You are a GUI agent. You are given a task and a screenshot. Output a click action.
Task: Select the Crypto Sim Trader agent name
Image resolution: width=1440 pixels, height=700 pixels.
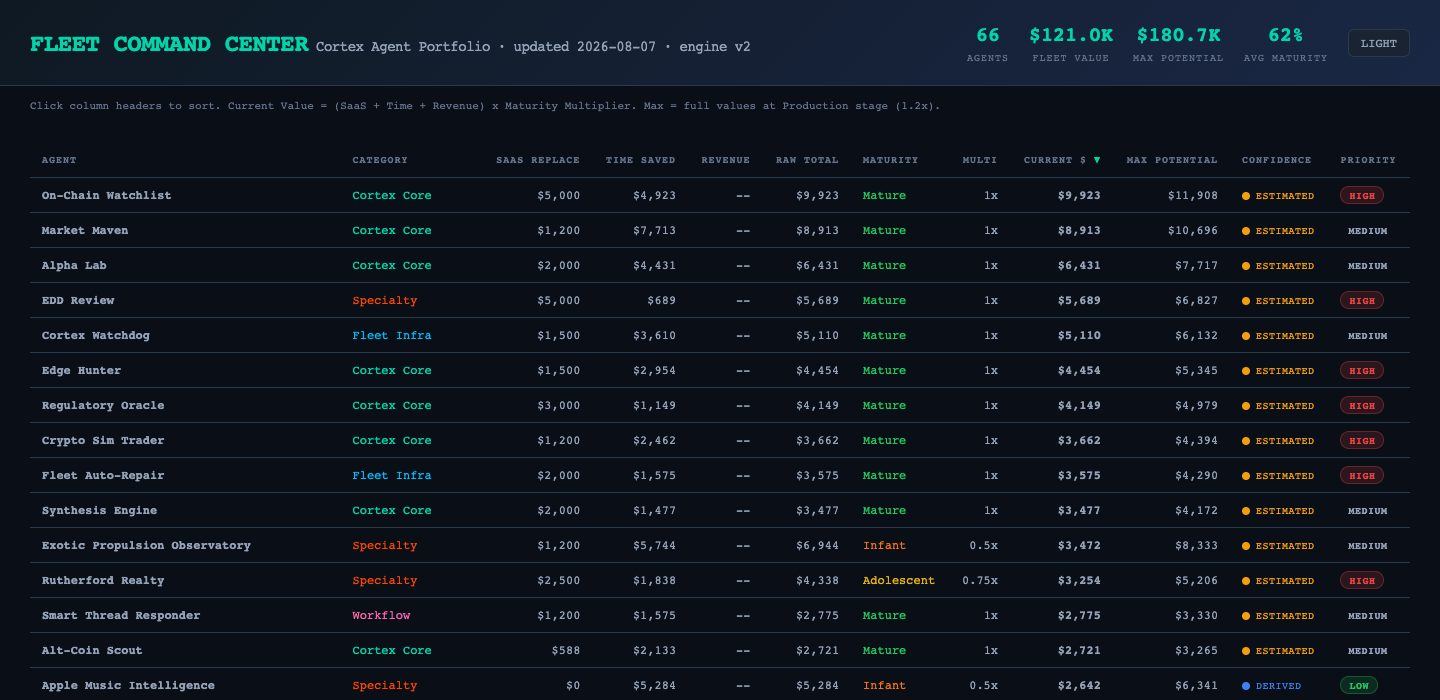(x=103, y=440)
